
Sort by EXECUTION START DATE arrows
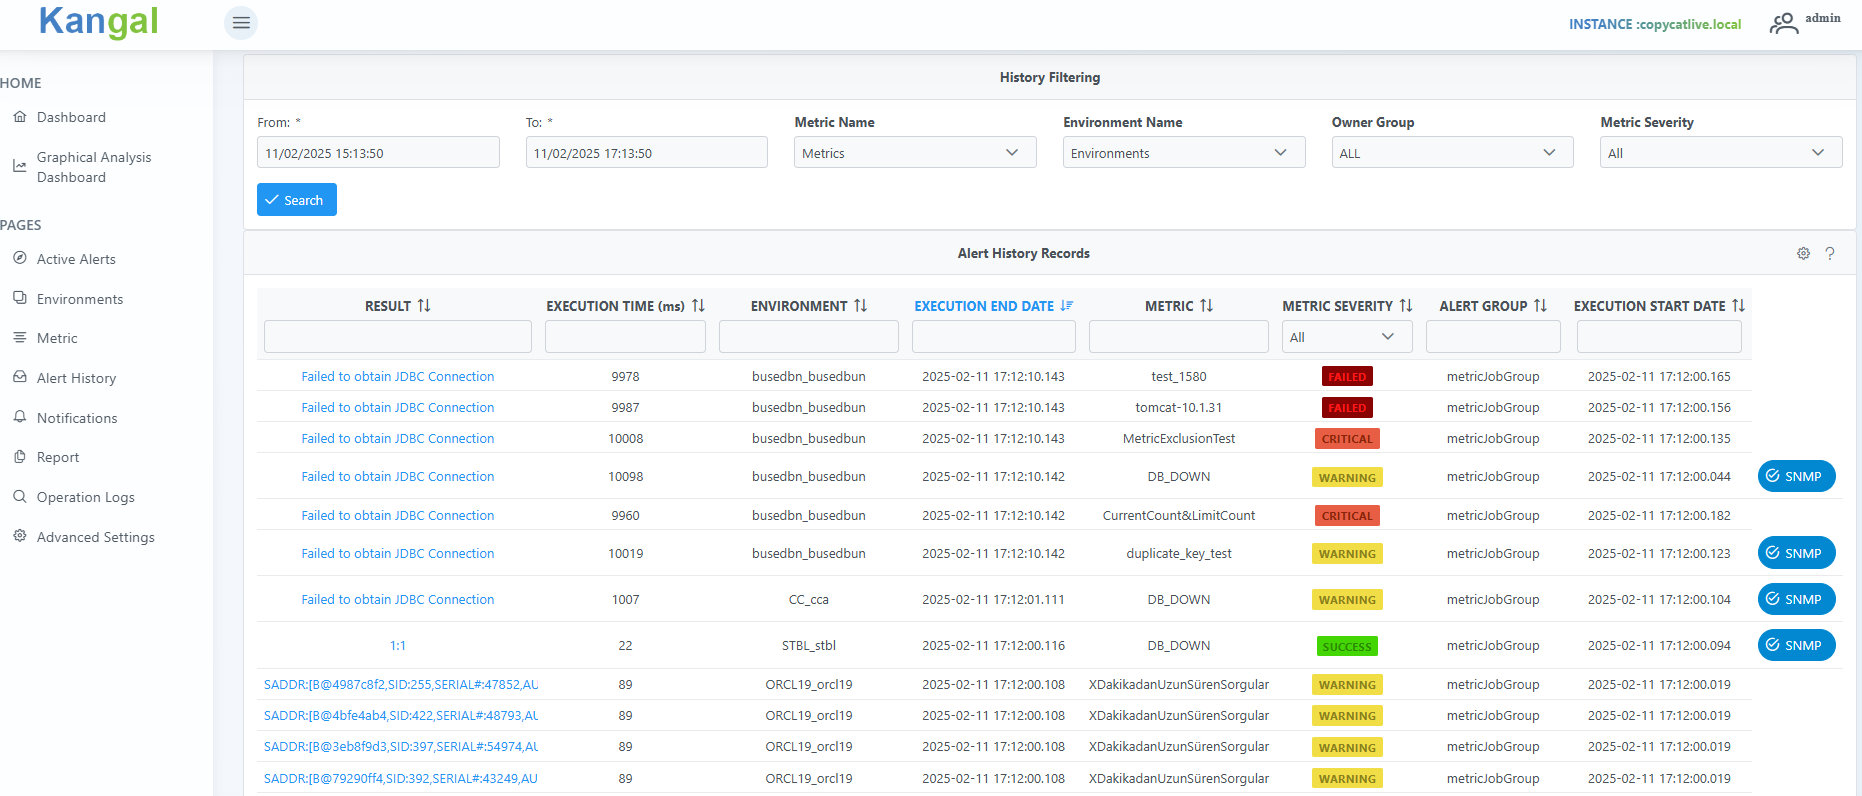pos(1738,305)
